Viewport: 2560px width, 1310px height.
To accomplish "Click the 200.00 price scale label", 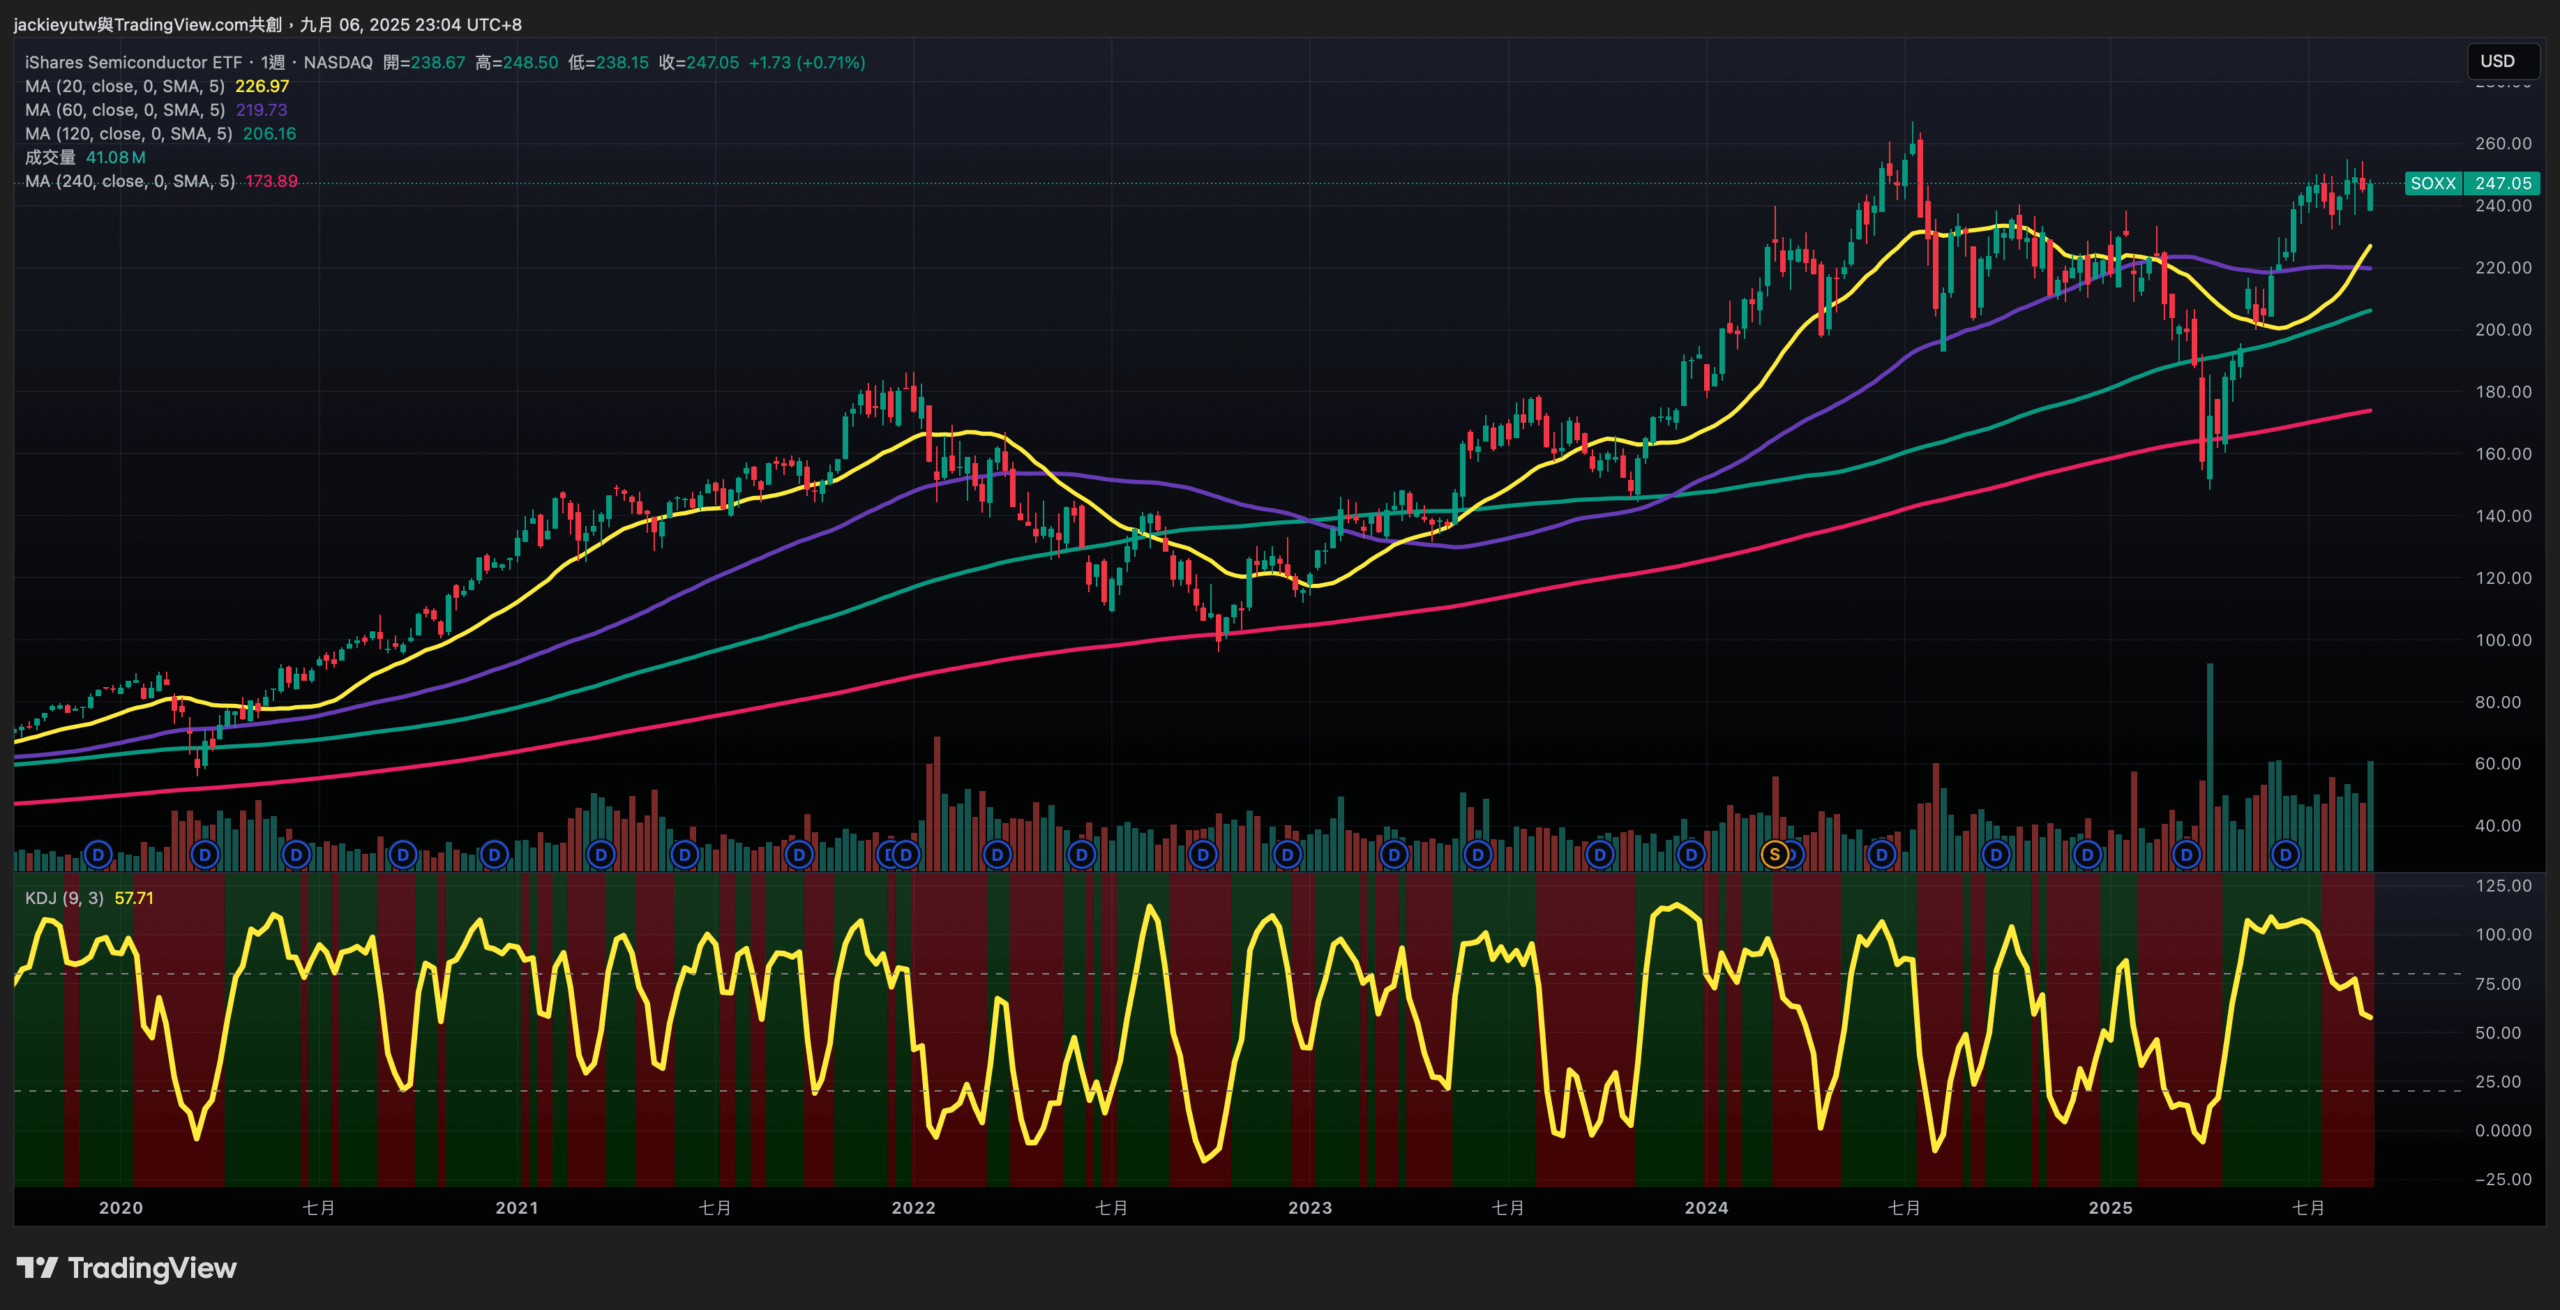I will 2503,330.
